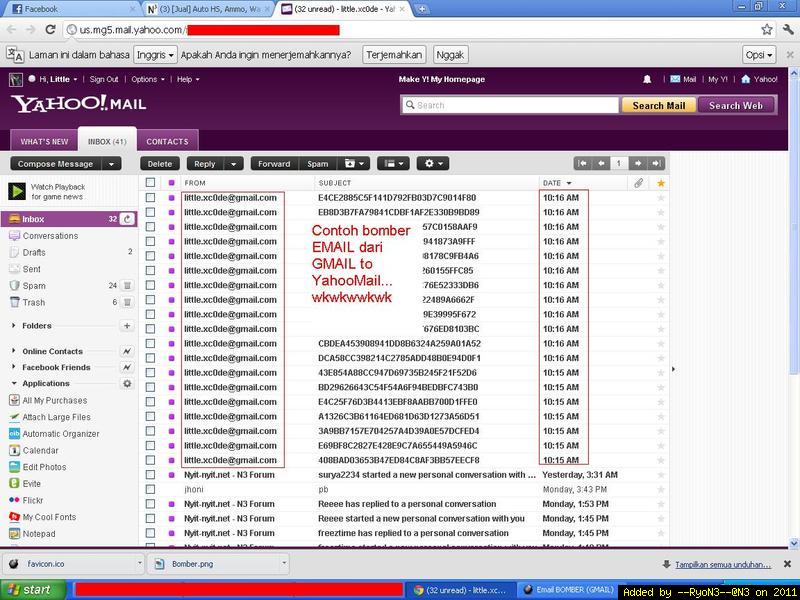800x600 pixels.
Task: Check message E4CE2885C5F141D792FB03D7C9014F80
Action: point(150,197)
